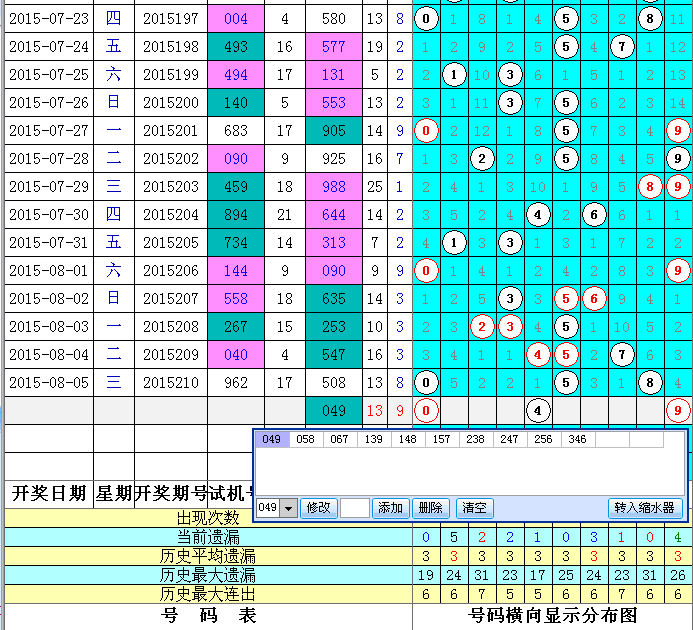Select the 247 entry in the number list
Screen dimensions: 693x630
pyautogui.click(x=510, y=439)
